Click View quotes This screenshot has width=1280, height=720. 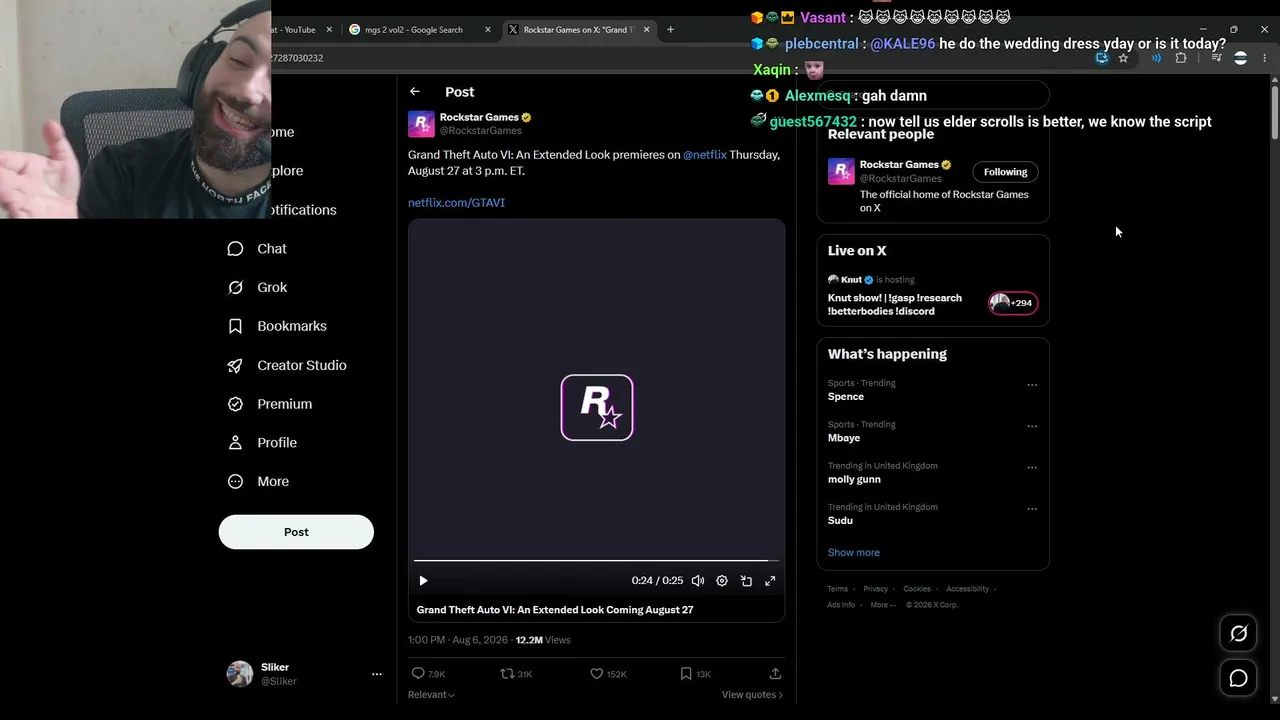tap(752, 695)
